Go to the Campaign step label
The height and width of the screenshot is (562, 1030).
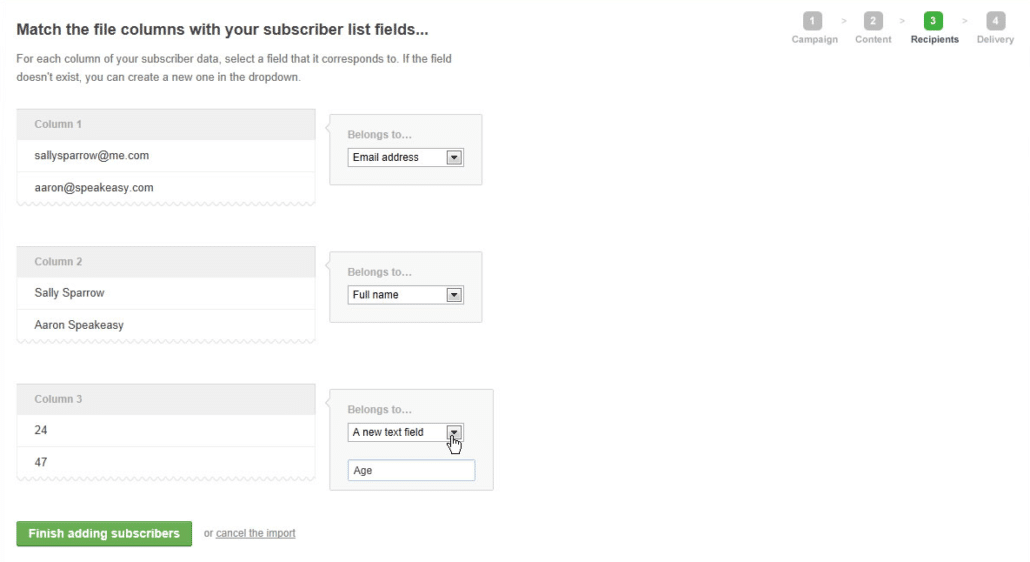pyautogui.click(x=815, y=39)
